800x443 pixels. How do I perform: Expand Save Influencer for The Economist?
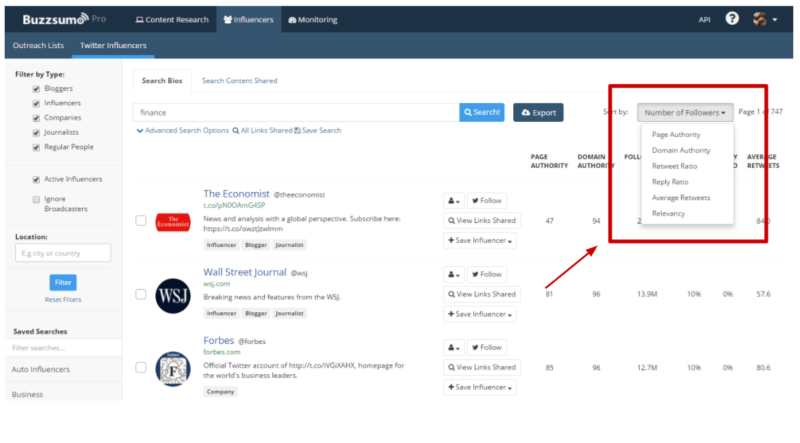pos(480,240)
